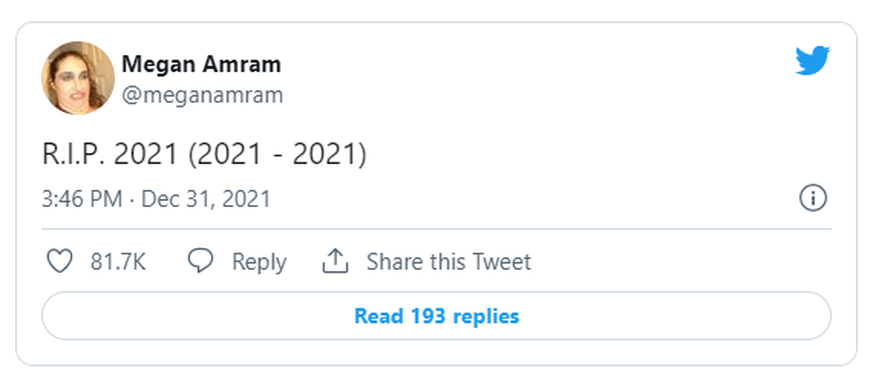
Task: Click the Megan Amram display name
Action: point(201,65)
